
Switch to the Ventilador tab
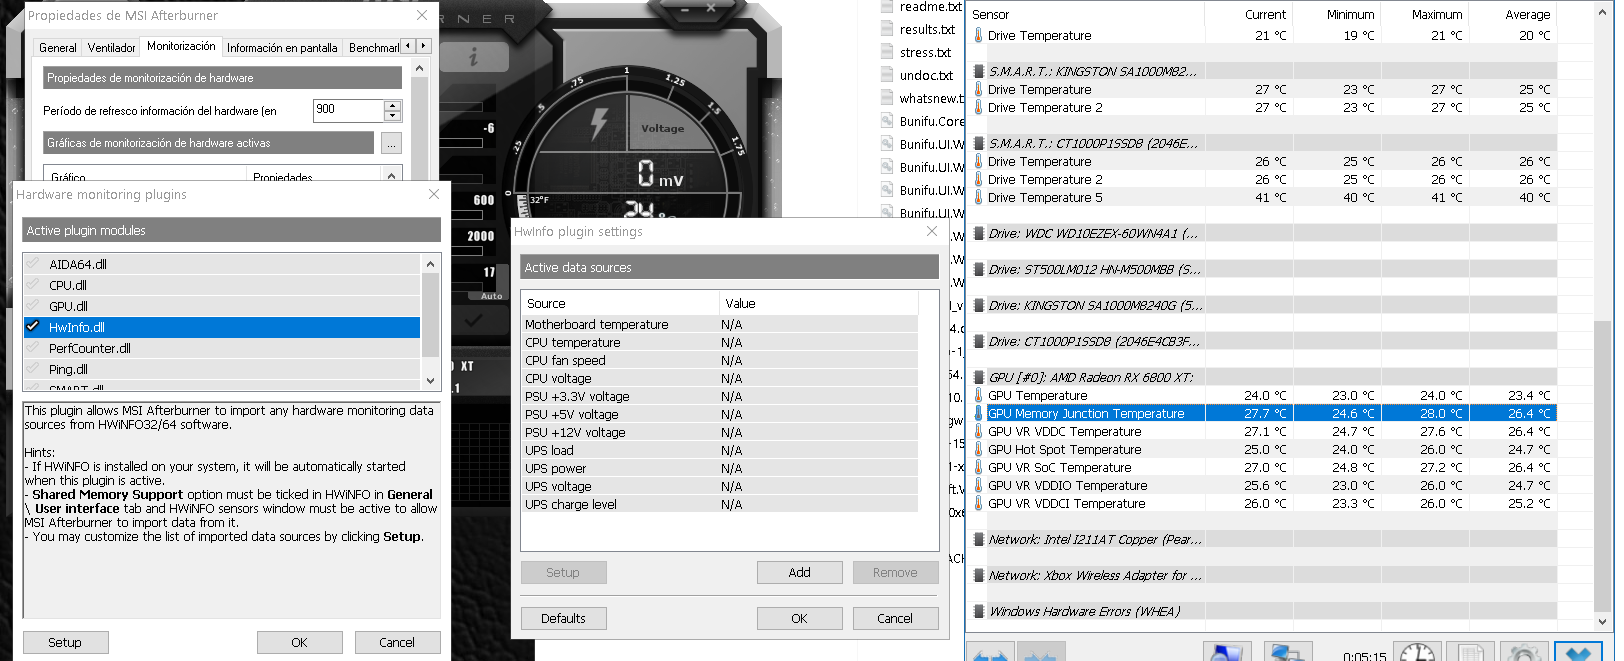[111, 47]
